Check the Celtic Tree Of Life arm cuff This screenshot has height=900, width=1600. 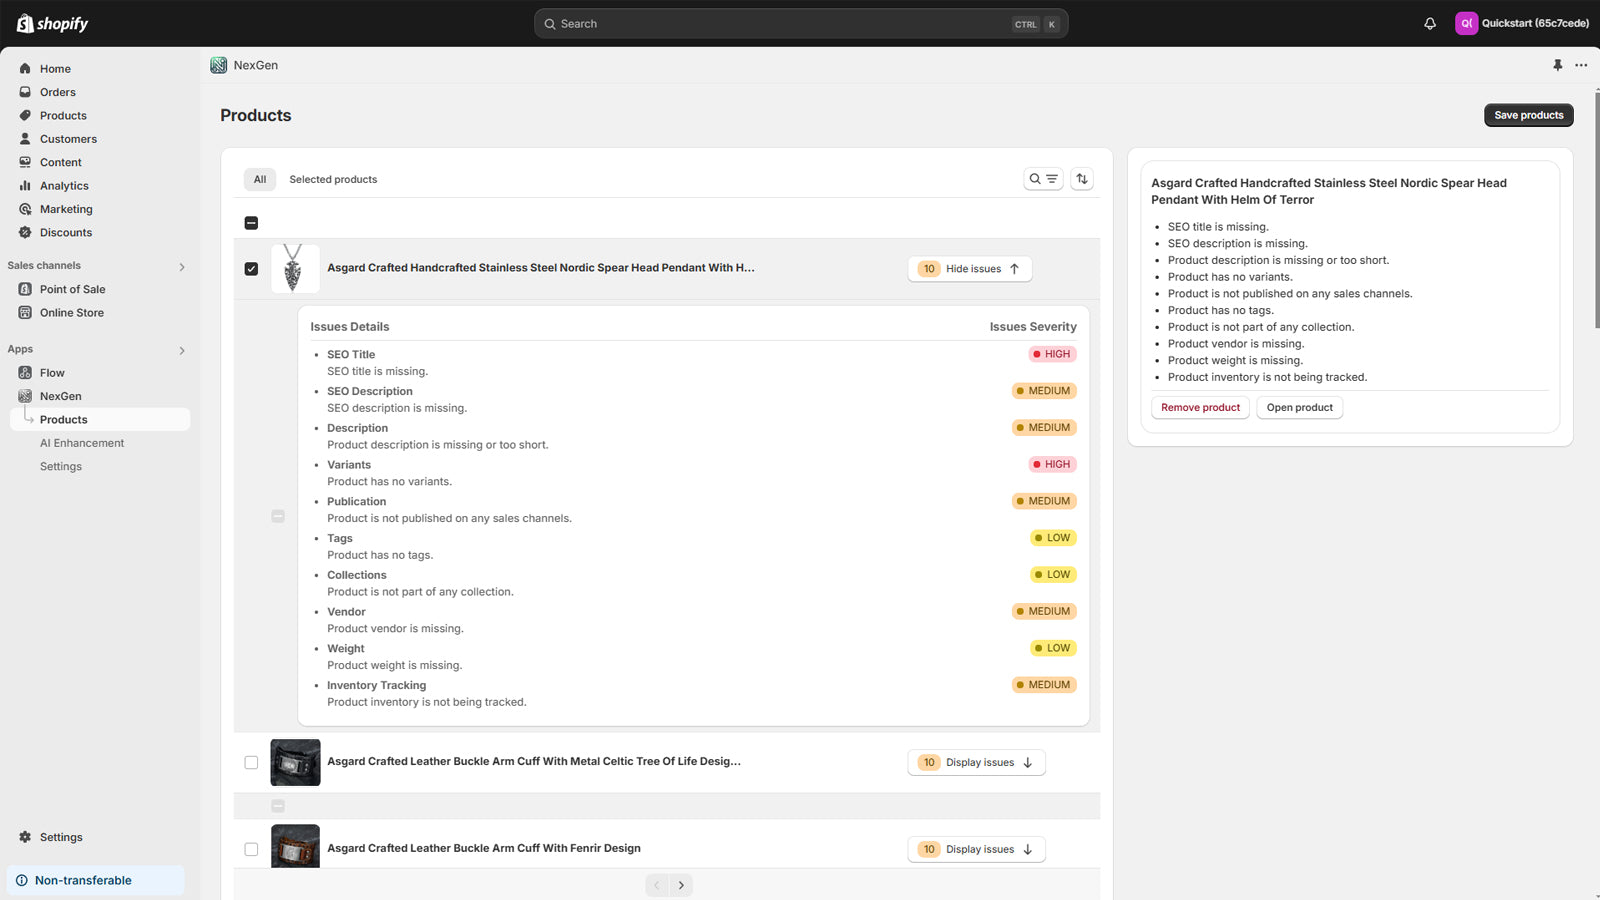point(251,762)
